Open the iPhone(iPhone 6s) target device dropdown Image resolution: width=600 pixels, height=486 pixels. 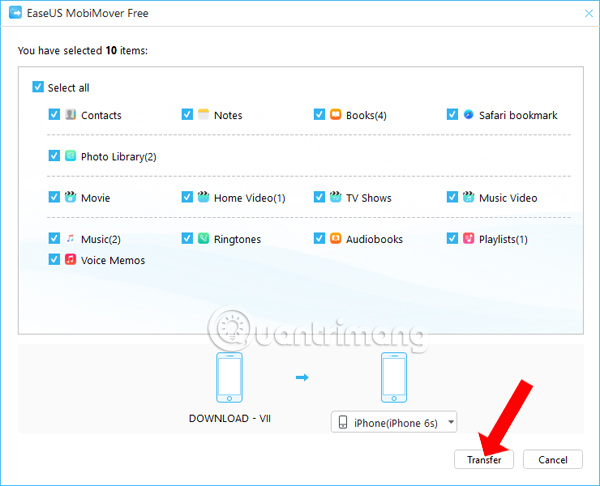pos(394,422)
